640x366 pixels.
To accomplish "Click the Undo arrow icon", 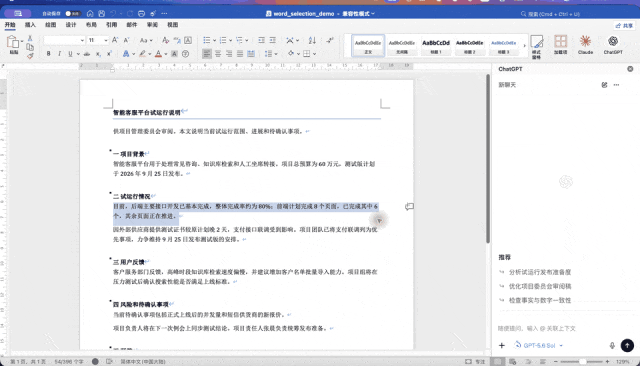I will click(113, 13).
